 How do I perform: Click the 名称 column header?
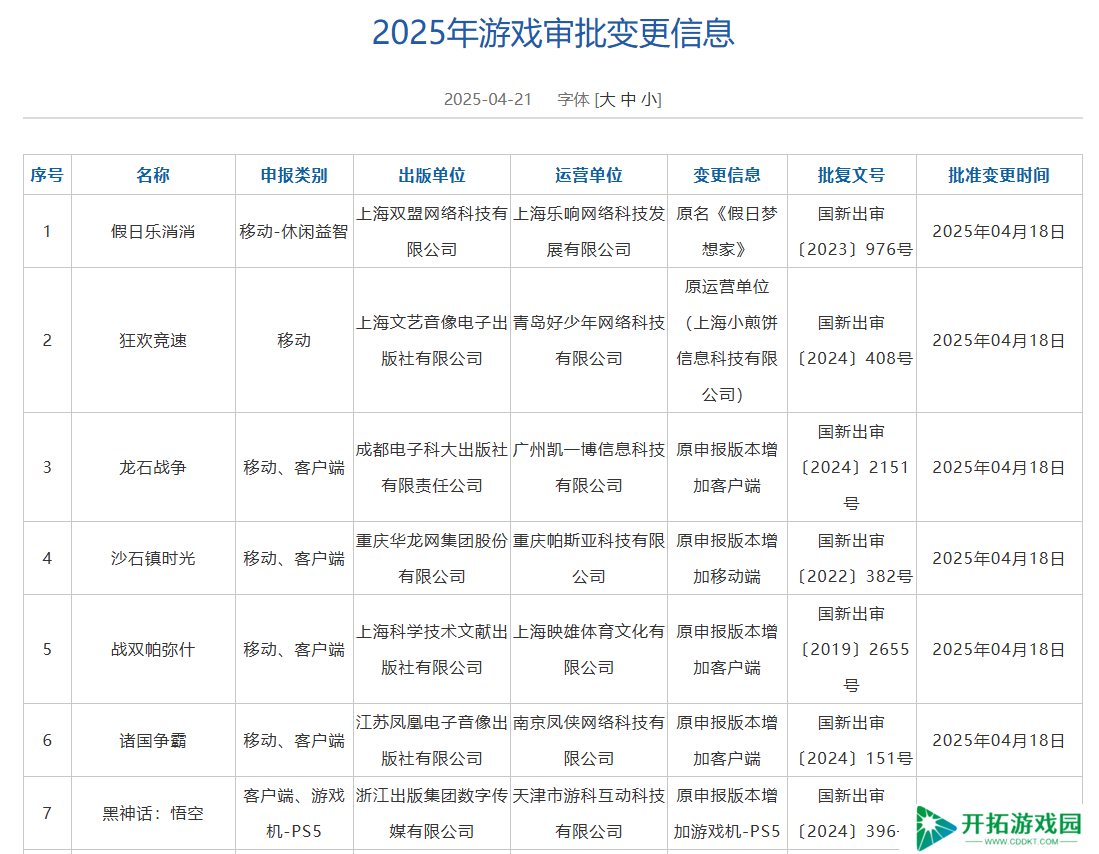(x=153, y=175)
